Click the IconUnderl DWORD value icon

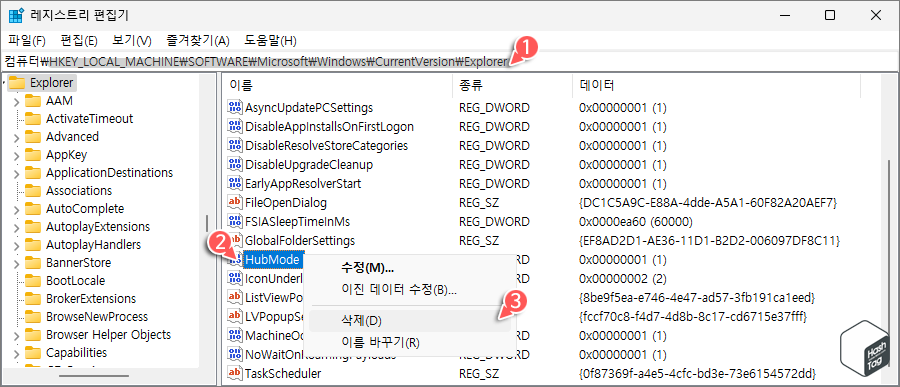pos(235,278)
